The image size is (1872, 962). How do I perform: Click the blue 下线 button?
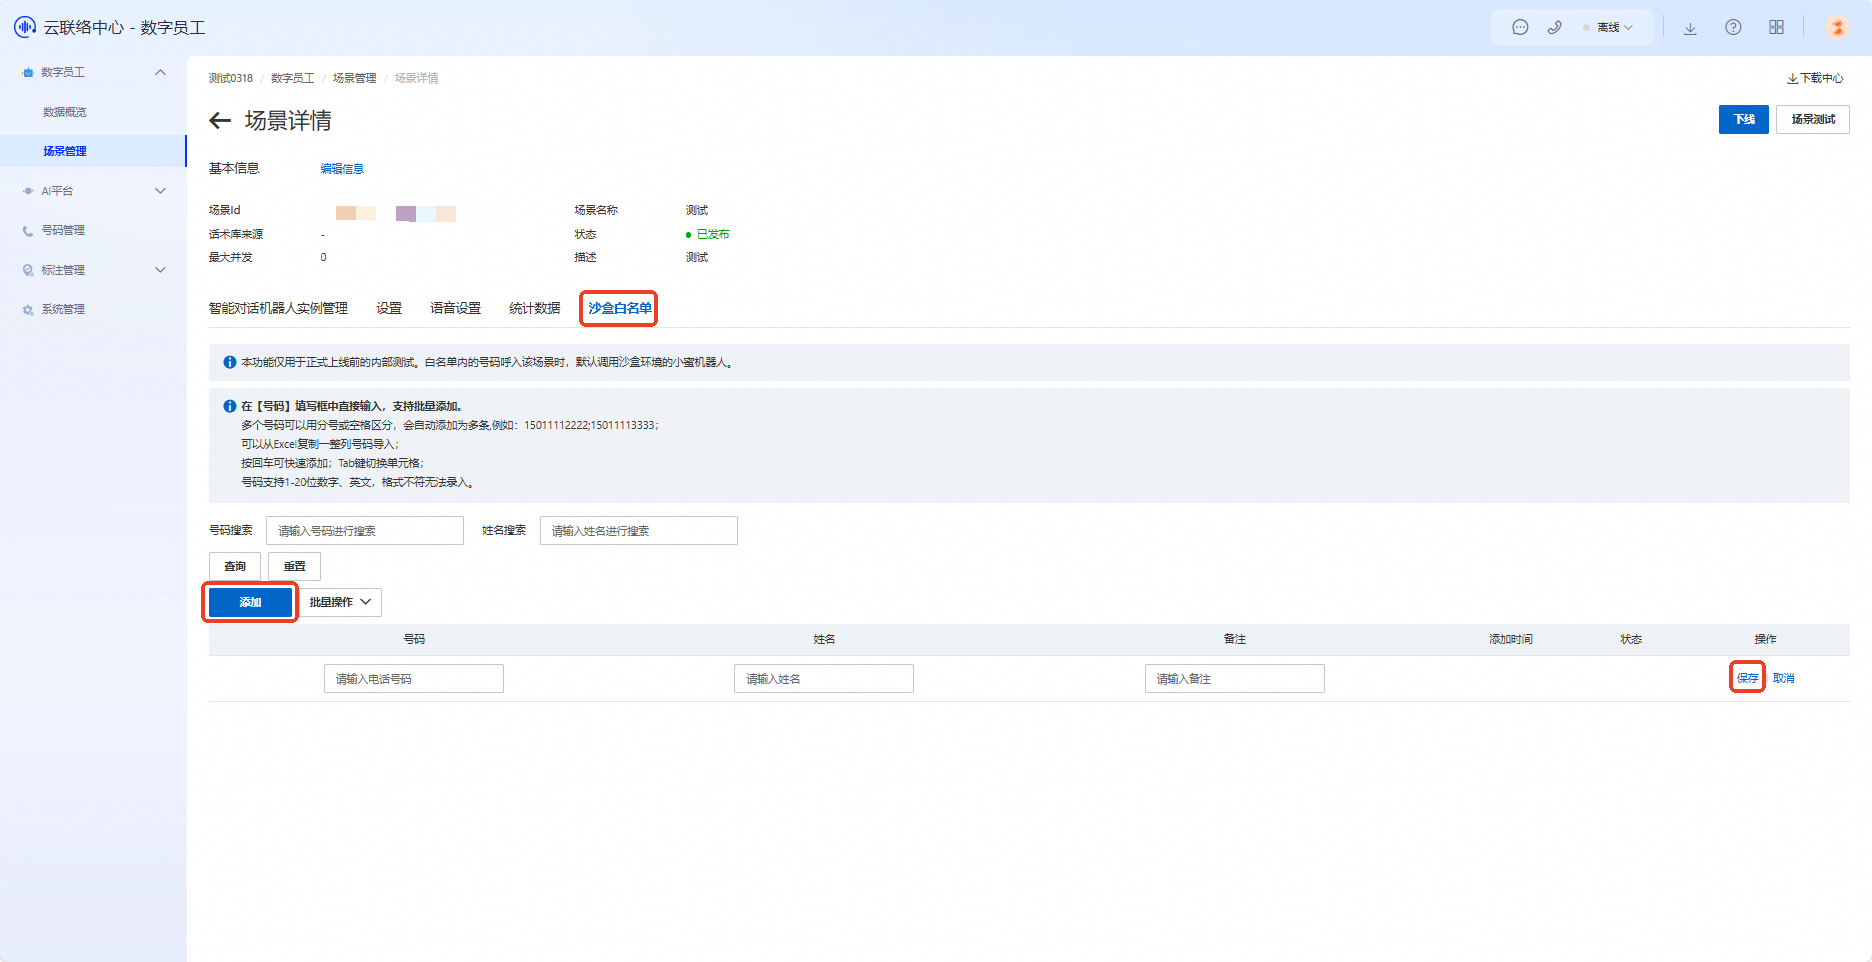(1744, 119)
